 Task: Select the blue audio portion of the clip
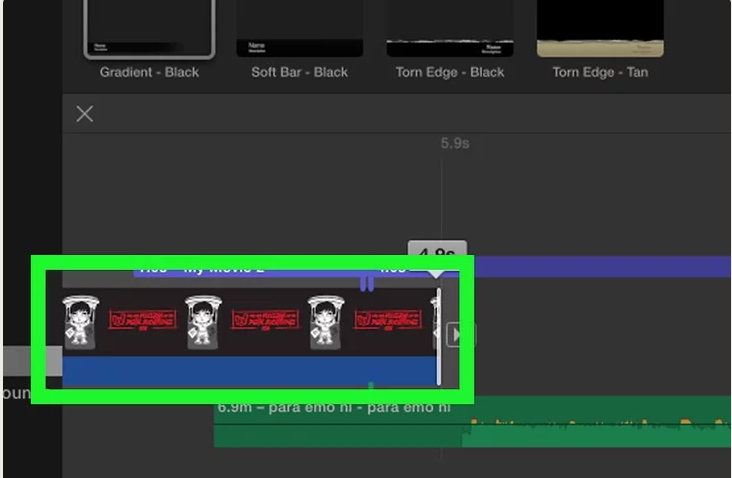point(250,372)
